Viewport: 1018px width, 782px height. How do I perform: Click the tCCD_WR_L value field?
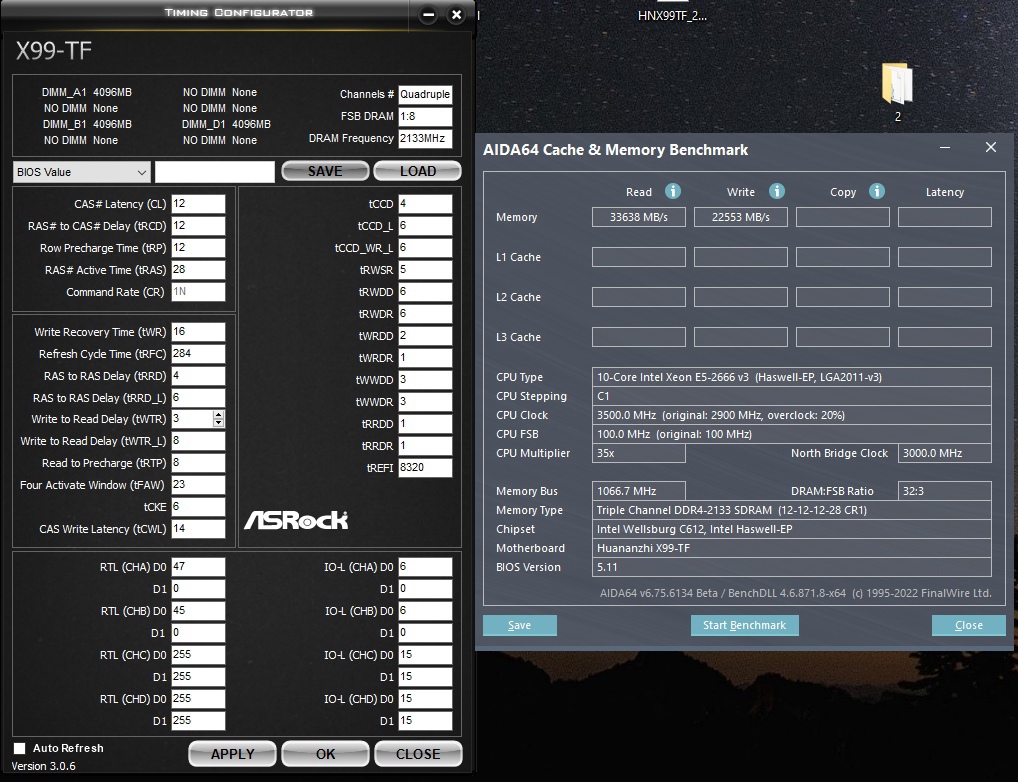(425, 248)
